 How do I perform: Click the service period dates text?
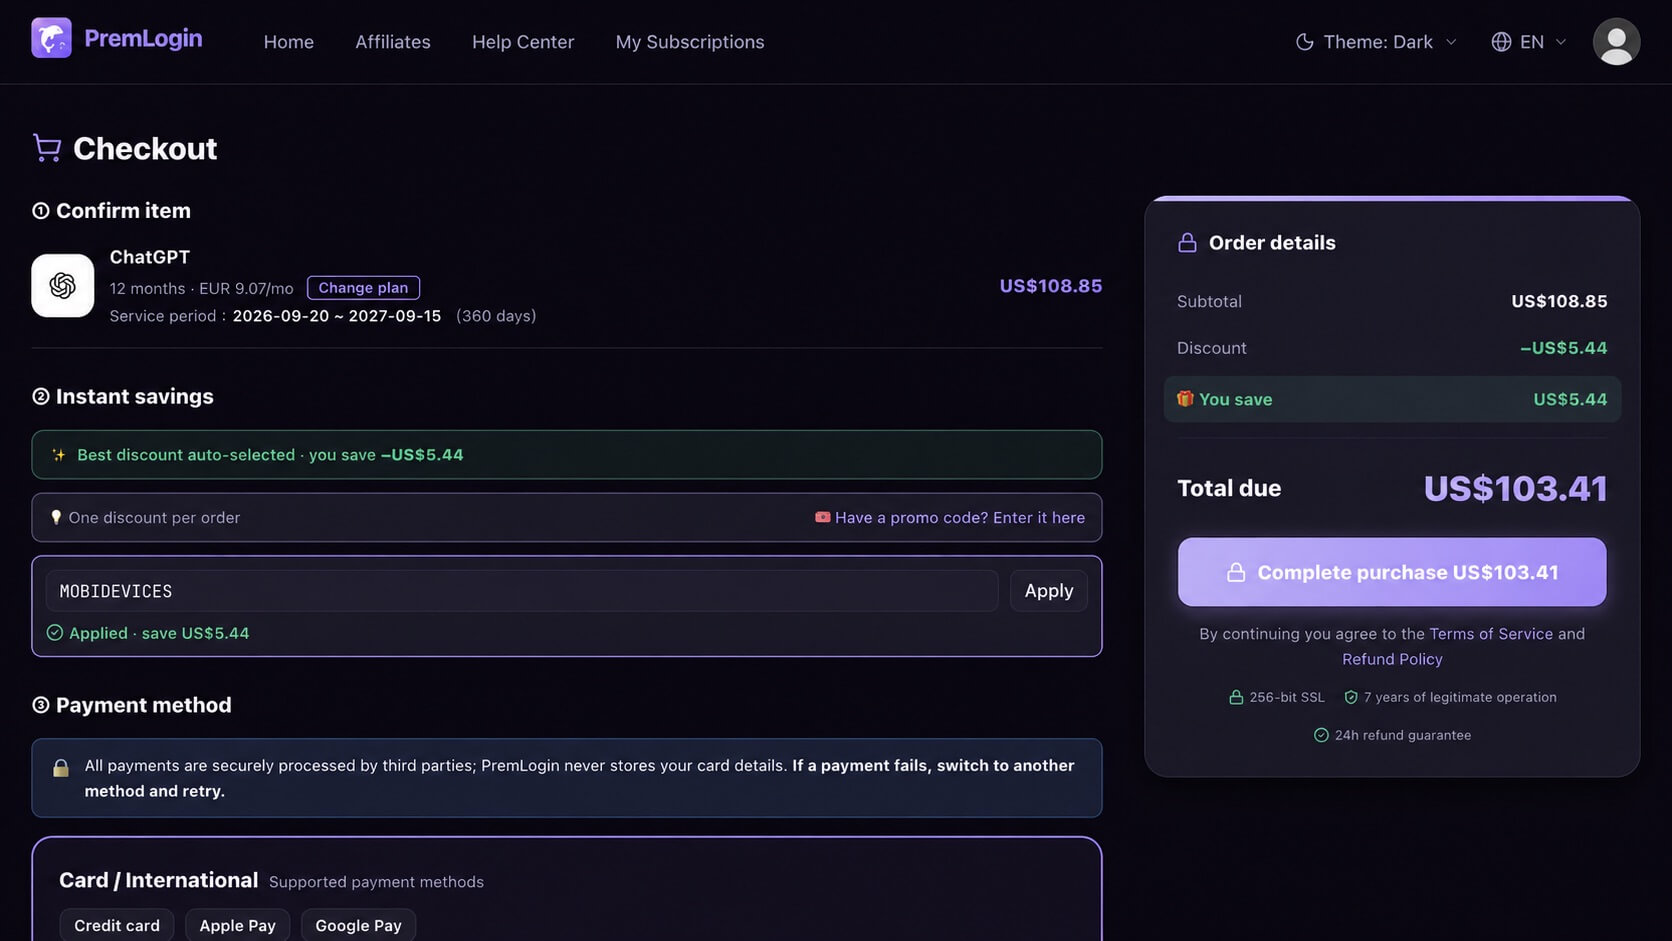(x=337, y=316)
